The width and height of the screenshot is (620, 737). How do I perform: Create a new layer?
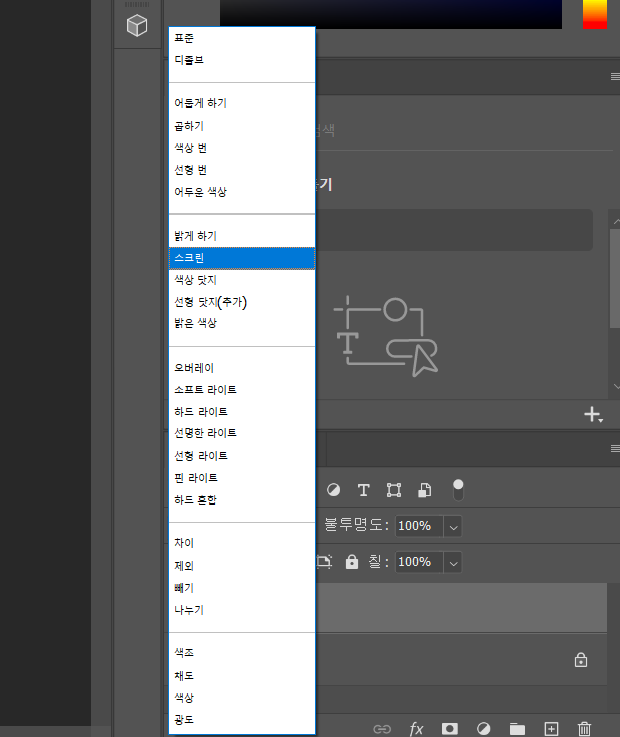(x=551, y=729)
